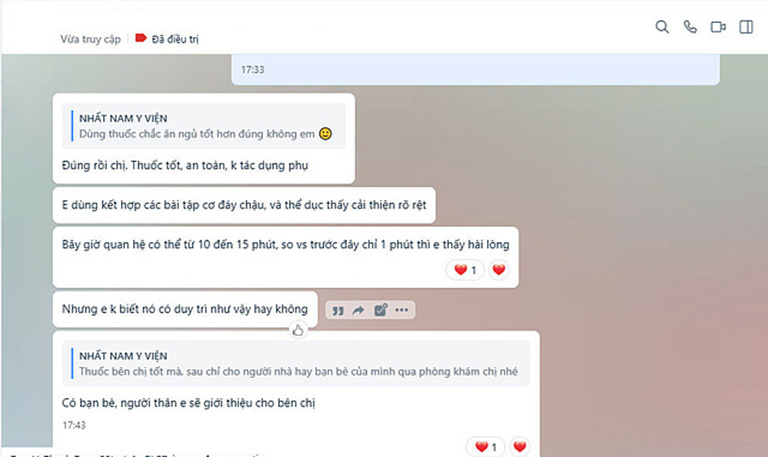
Task: Click the light blue 17:33 message bubble
Action: pos(475,69)
